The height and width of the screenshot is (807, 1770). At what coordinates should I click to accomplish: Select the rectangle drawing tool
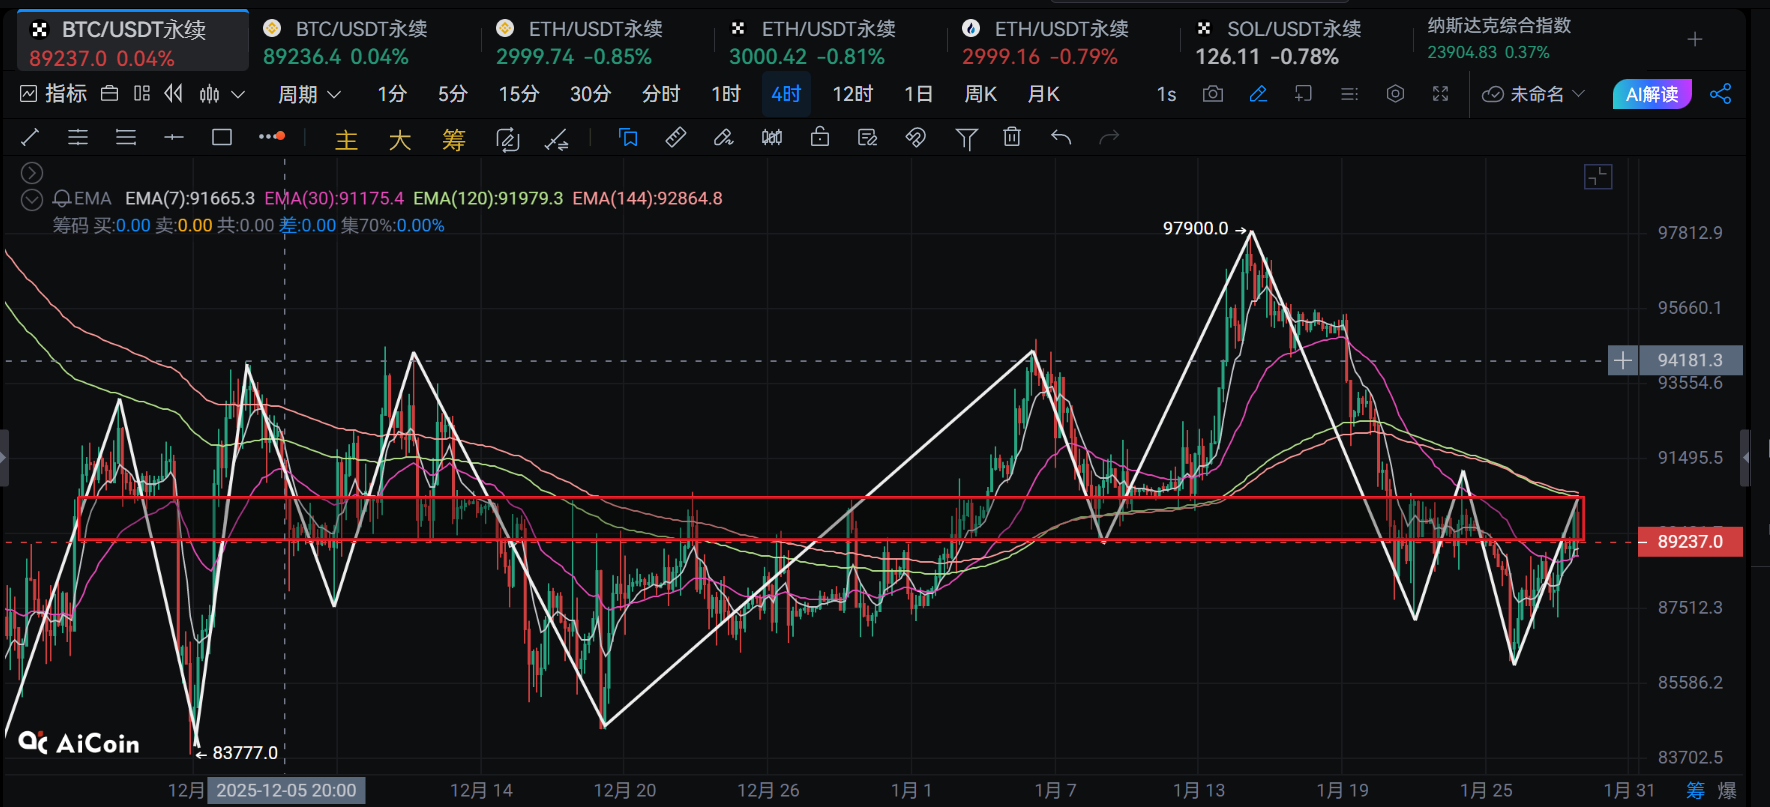click(x=222, y=138)
